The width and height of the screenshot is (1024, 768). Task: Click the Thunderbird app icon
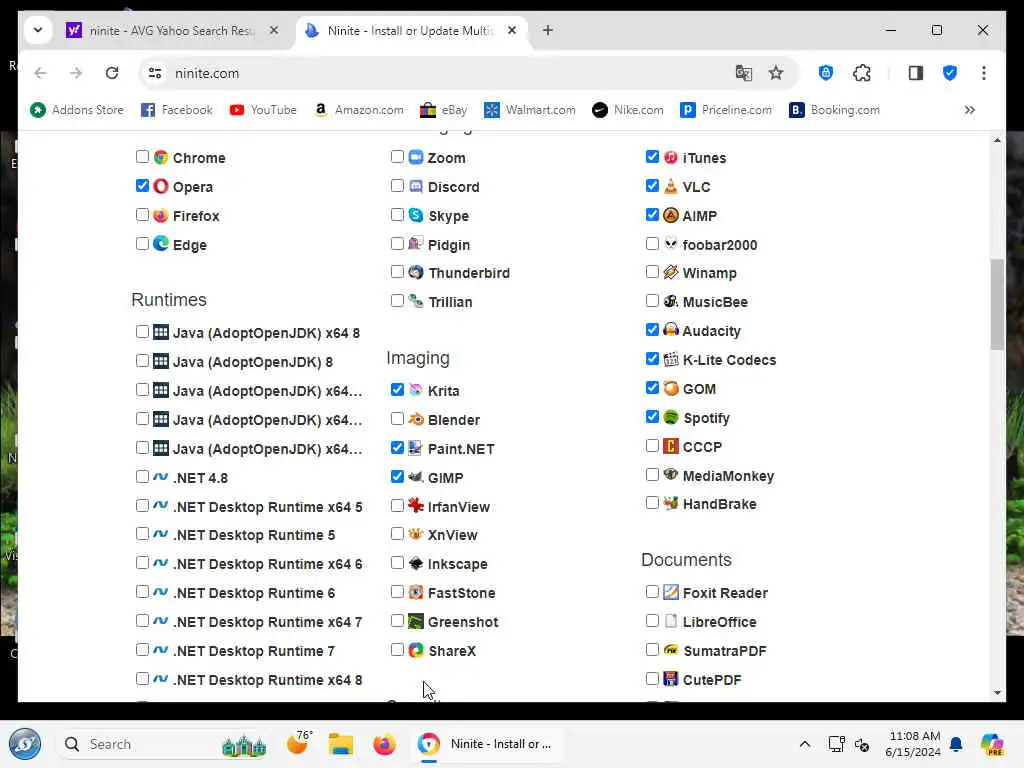[x=416, y=272]
